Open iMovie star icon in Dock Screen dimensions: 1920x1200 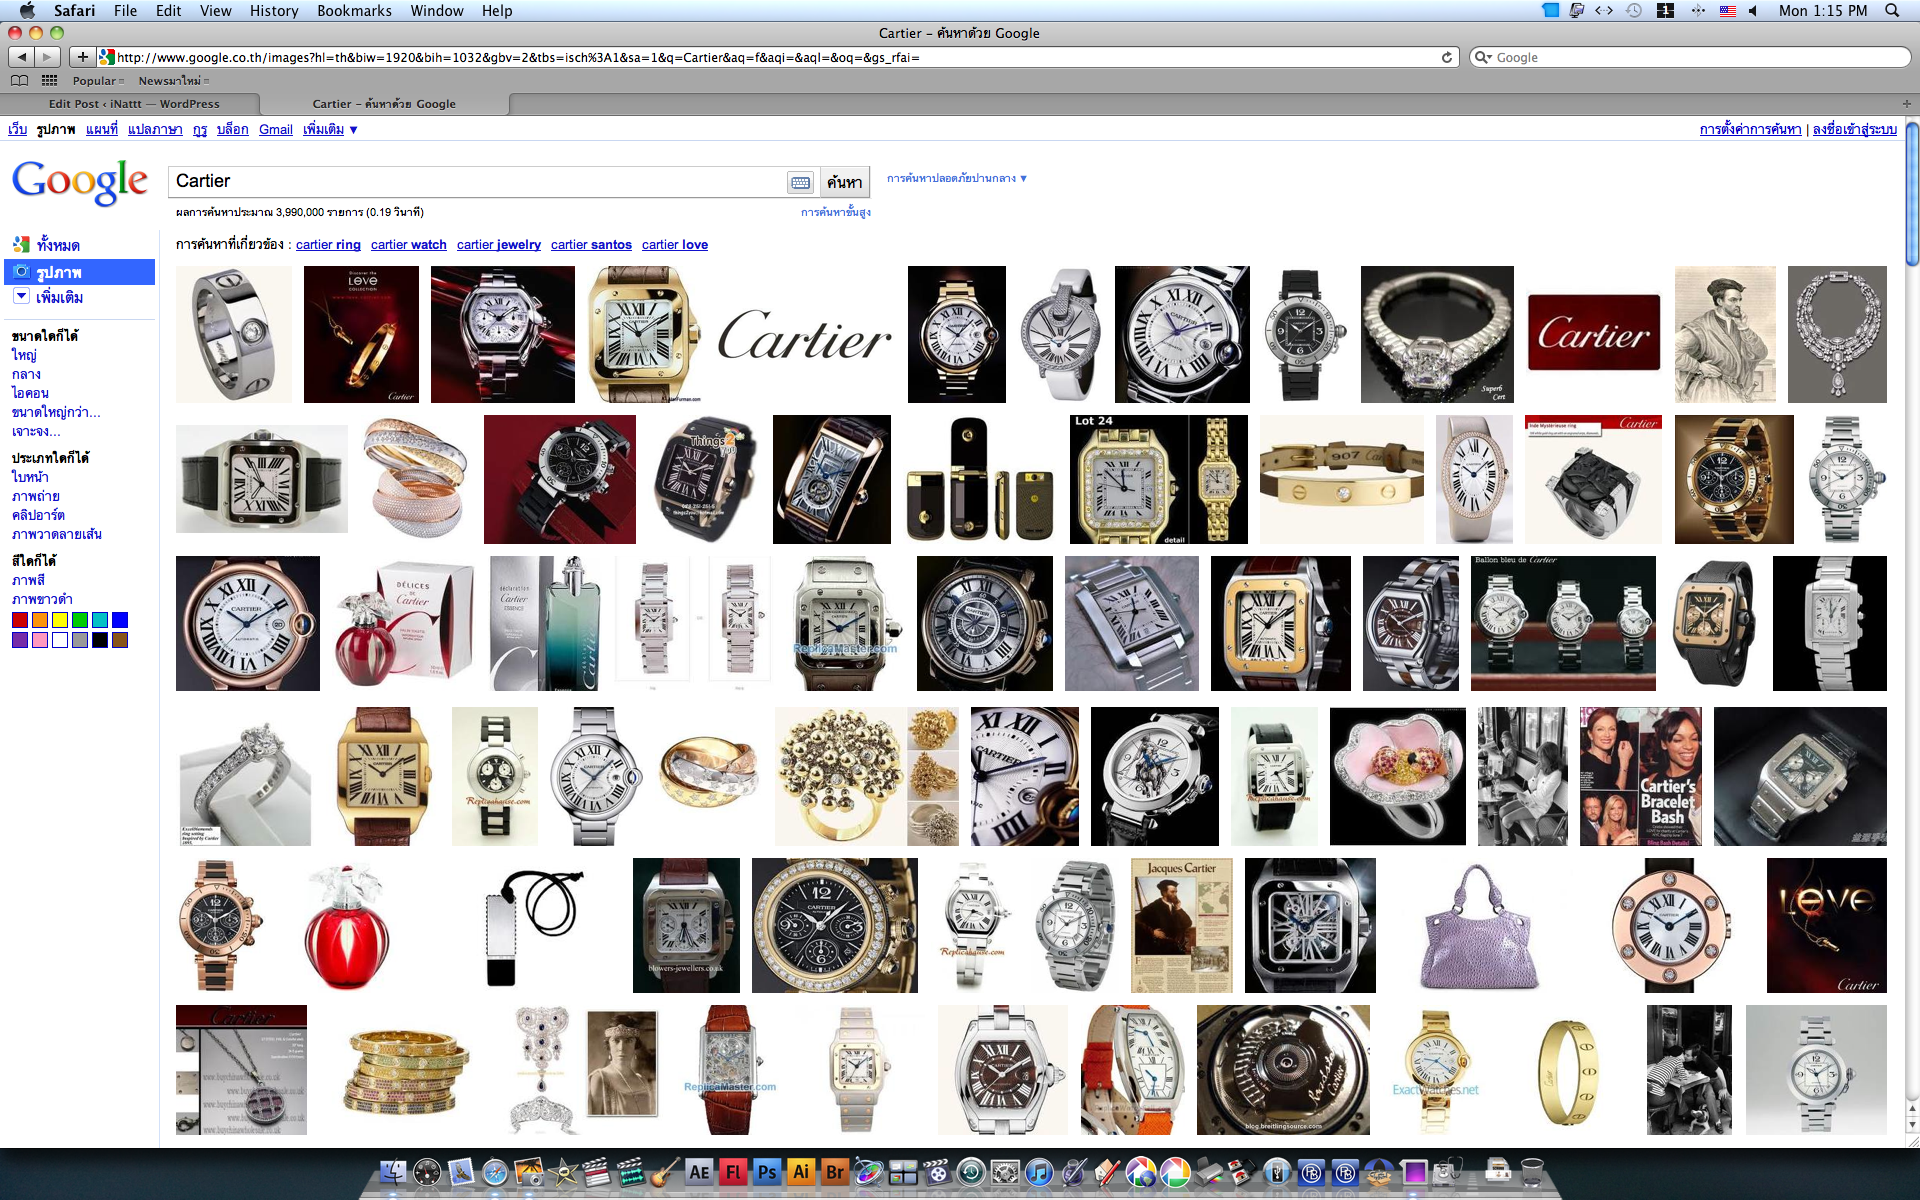pyautogui.click(x=563, y=1172)
